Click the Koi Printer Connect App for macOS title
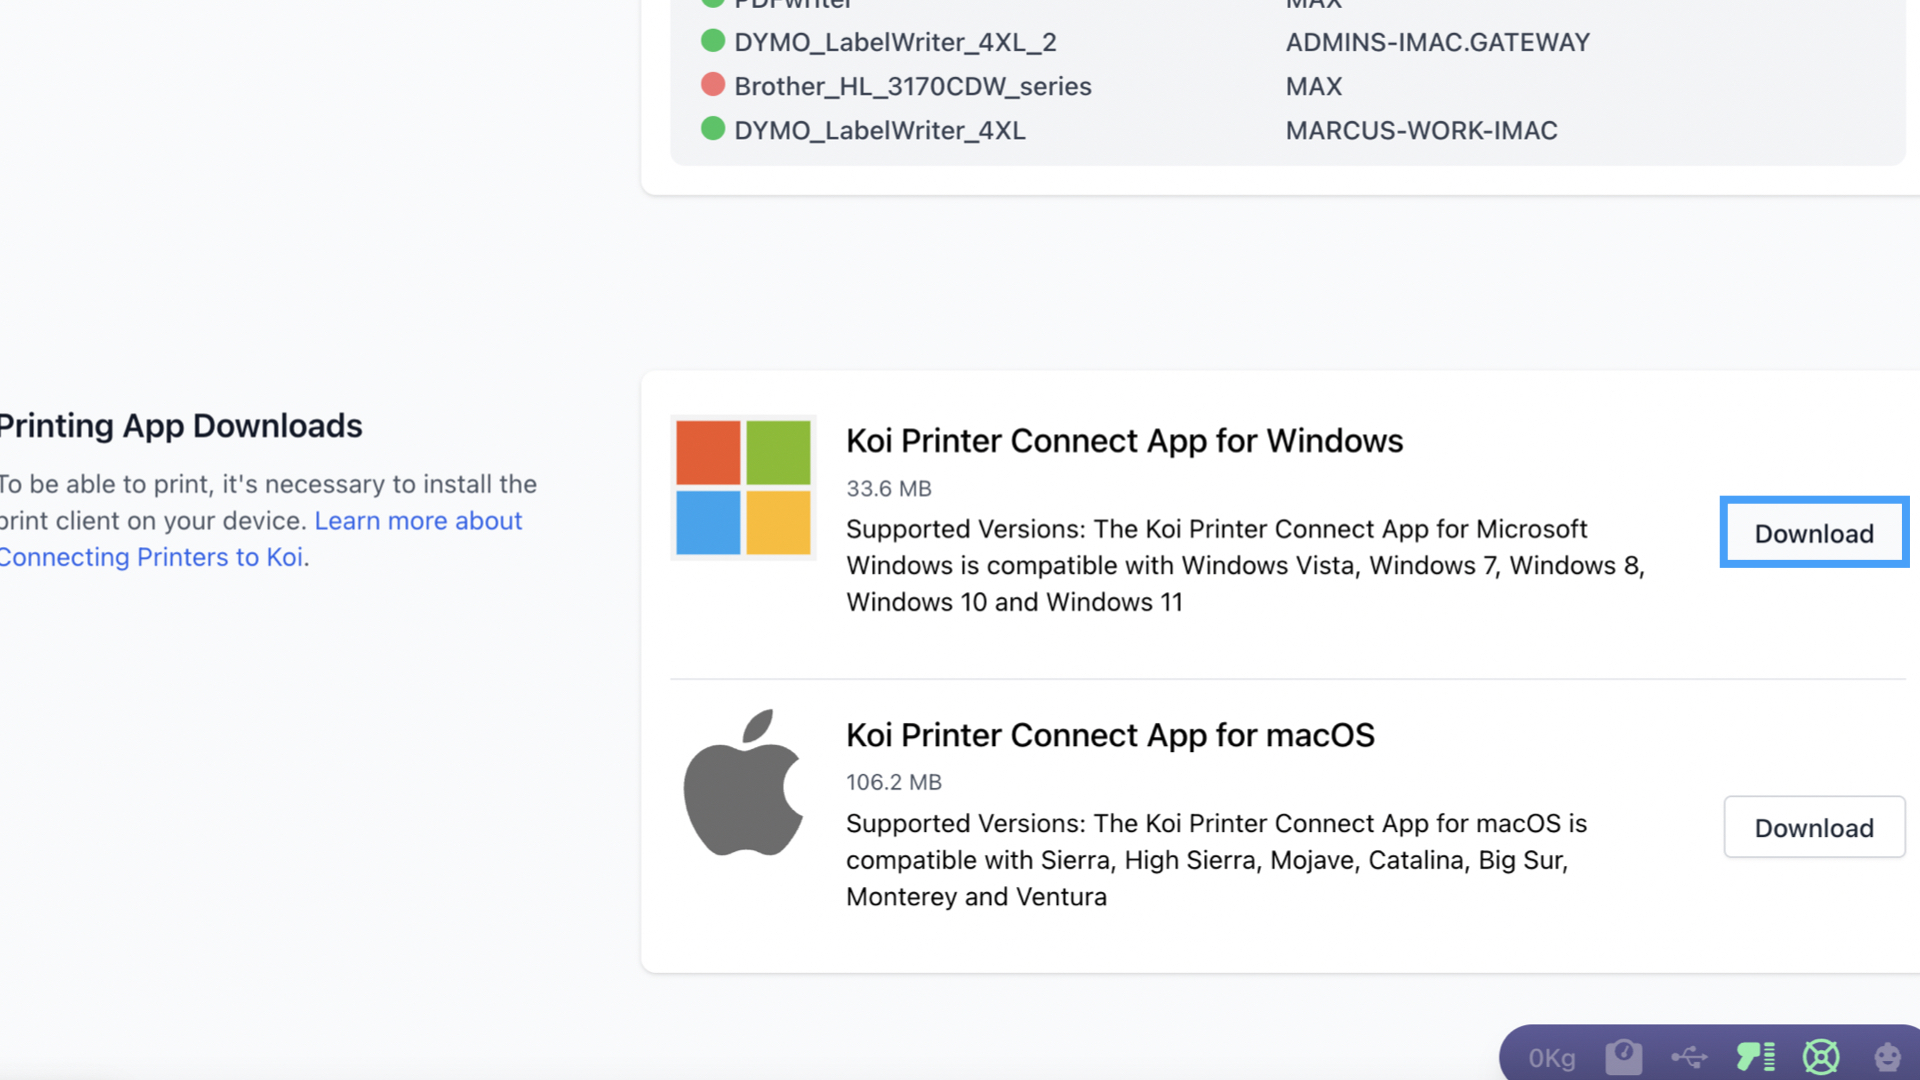Viewport: 1920px width, 1080px height. (x=1110, y=735)
